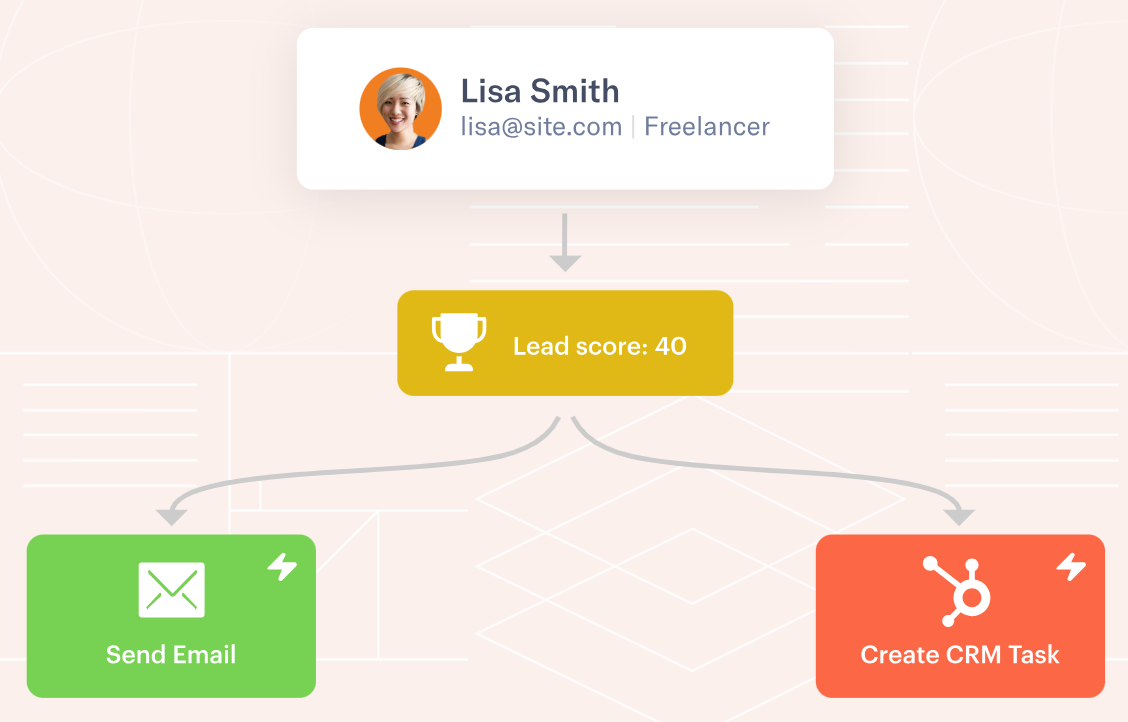Viewport: 1128px width, 722px height.
Task: Click the lisa@site.com email address
Action: click(541, 127)
